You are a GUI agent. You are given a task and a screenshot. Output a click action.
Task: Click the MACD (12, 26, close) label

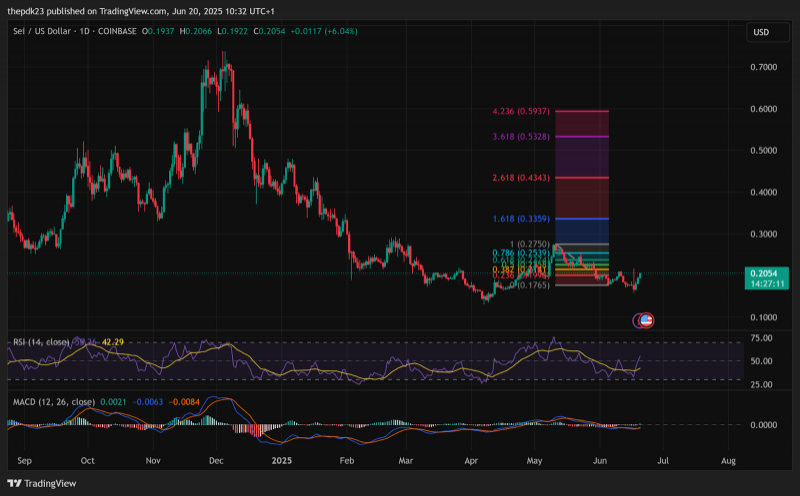tap(54, 402)
